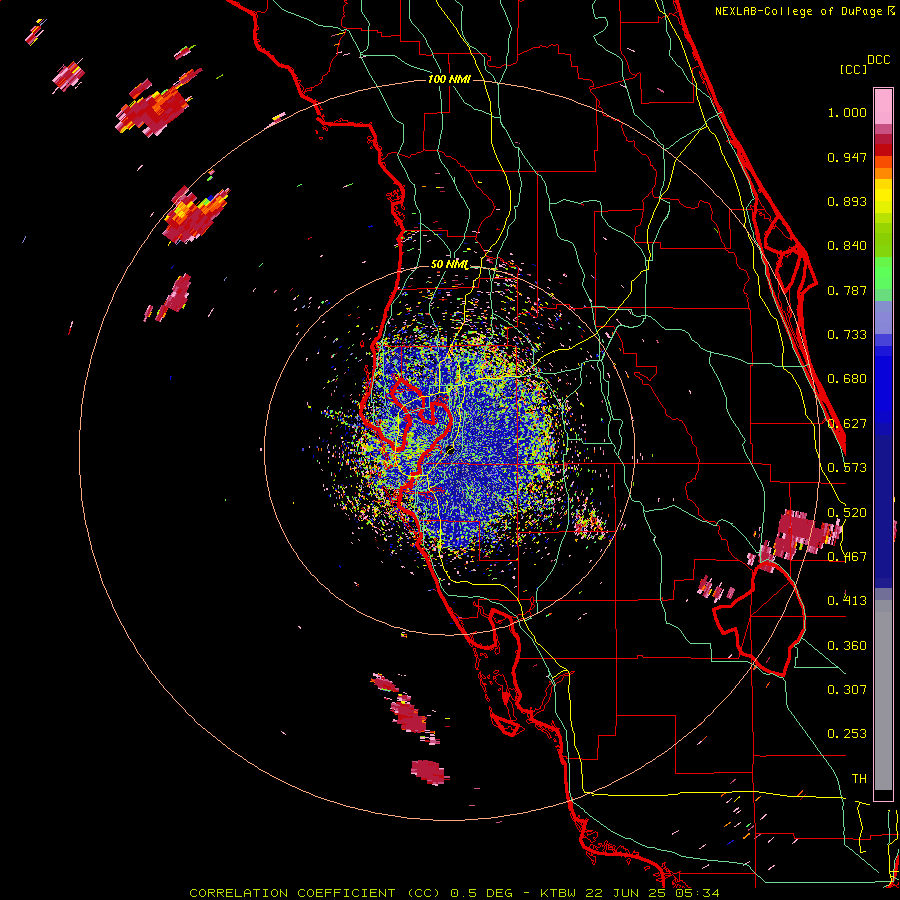The width and height of the screenshot is (900, 900).
Task: Select the 0.520 scale value
Action: (847, 512)
